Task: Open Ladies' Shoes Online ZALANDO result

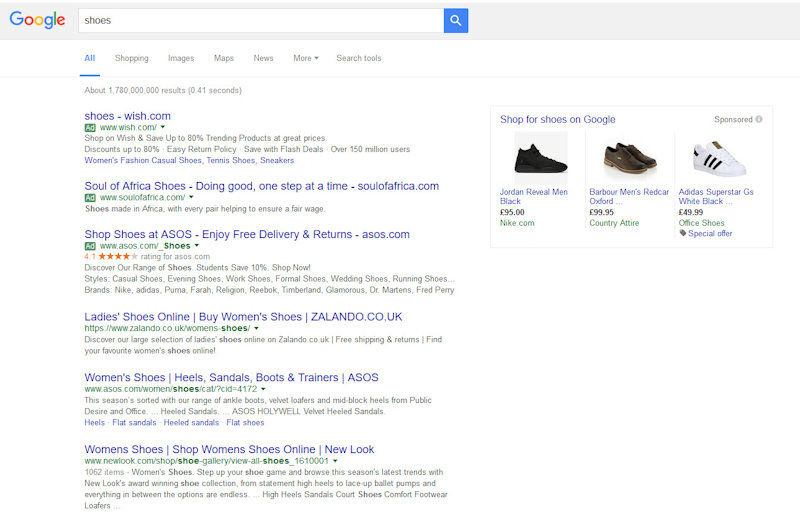Action: (x=243, y=316)
